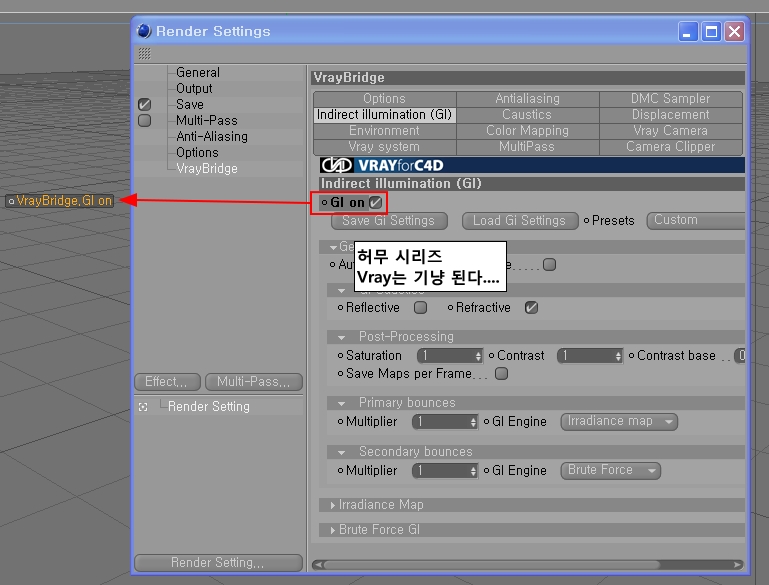
Task: Collapse the Primary bounces section
Action: (x=342, y=403)
